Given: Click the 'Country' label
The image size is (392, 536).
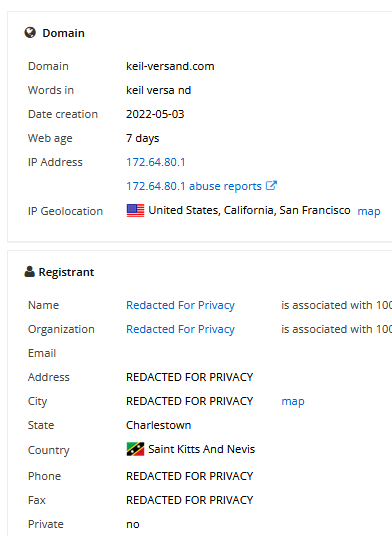Looking at the screenshot, I should (49, 450).
